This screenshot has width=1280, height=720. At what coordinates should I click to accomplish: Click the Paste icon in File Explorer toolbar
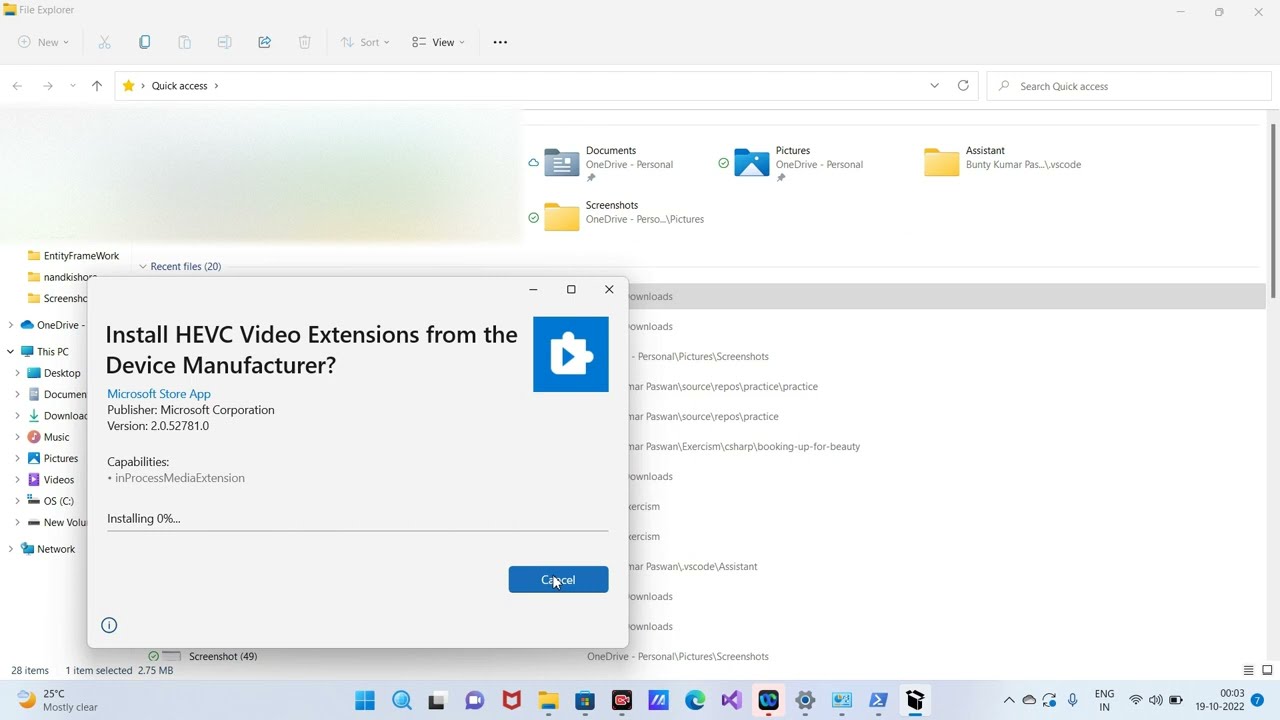[x=184, y=42]
